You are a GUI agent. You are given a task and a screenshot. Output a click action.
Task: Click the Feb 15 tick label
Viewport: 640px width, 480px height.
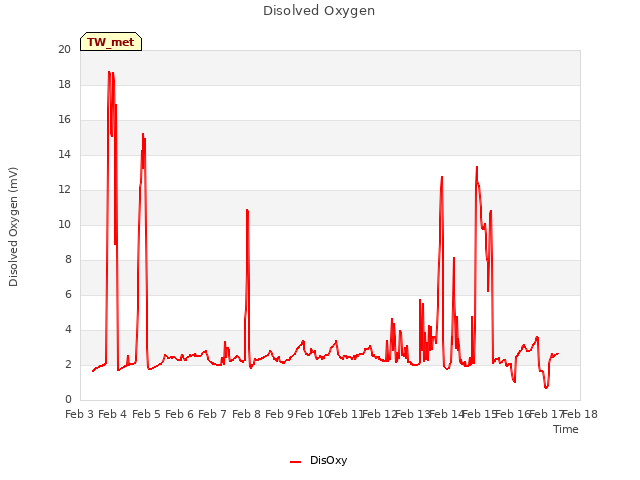[480, 414]
